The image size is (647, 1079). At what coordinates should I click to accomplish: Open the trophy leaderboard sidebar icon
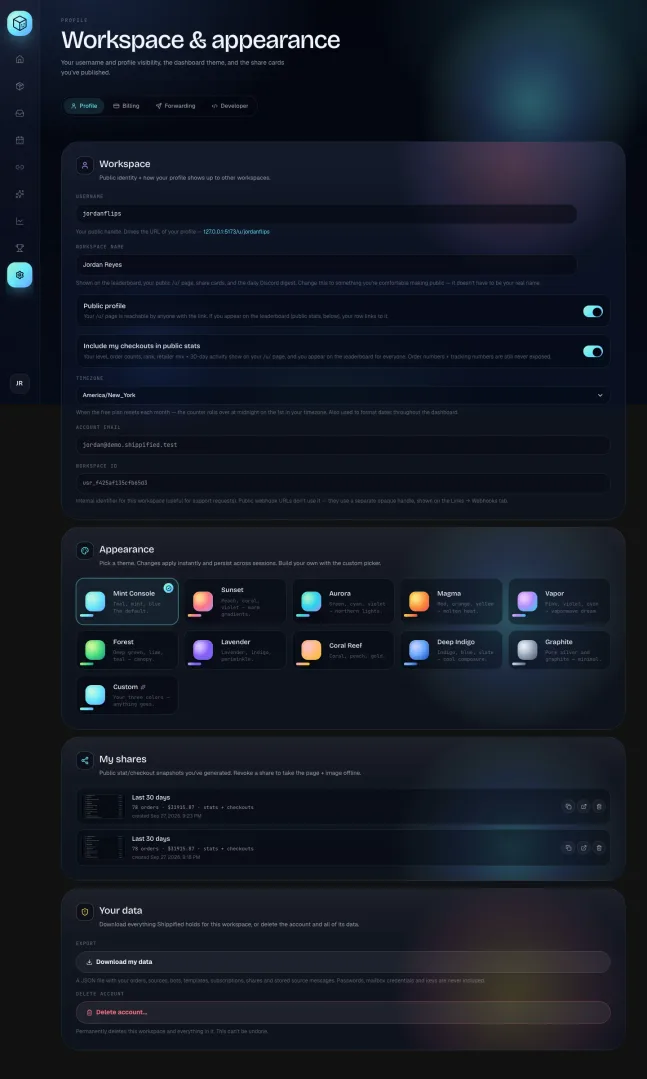click(19, 248)
